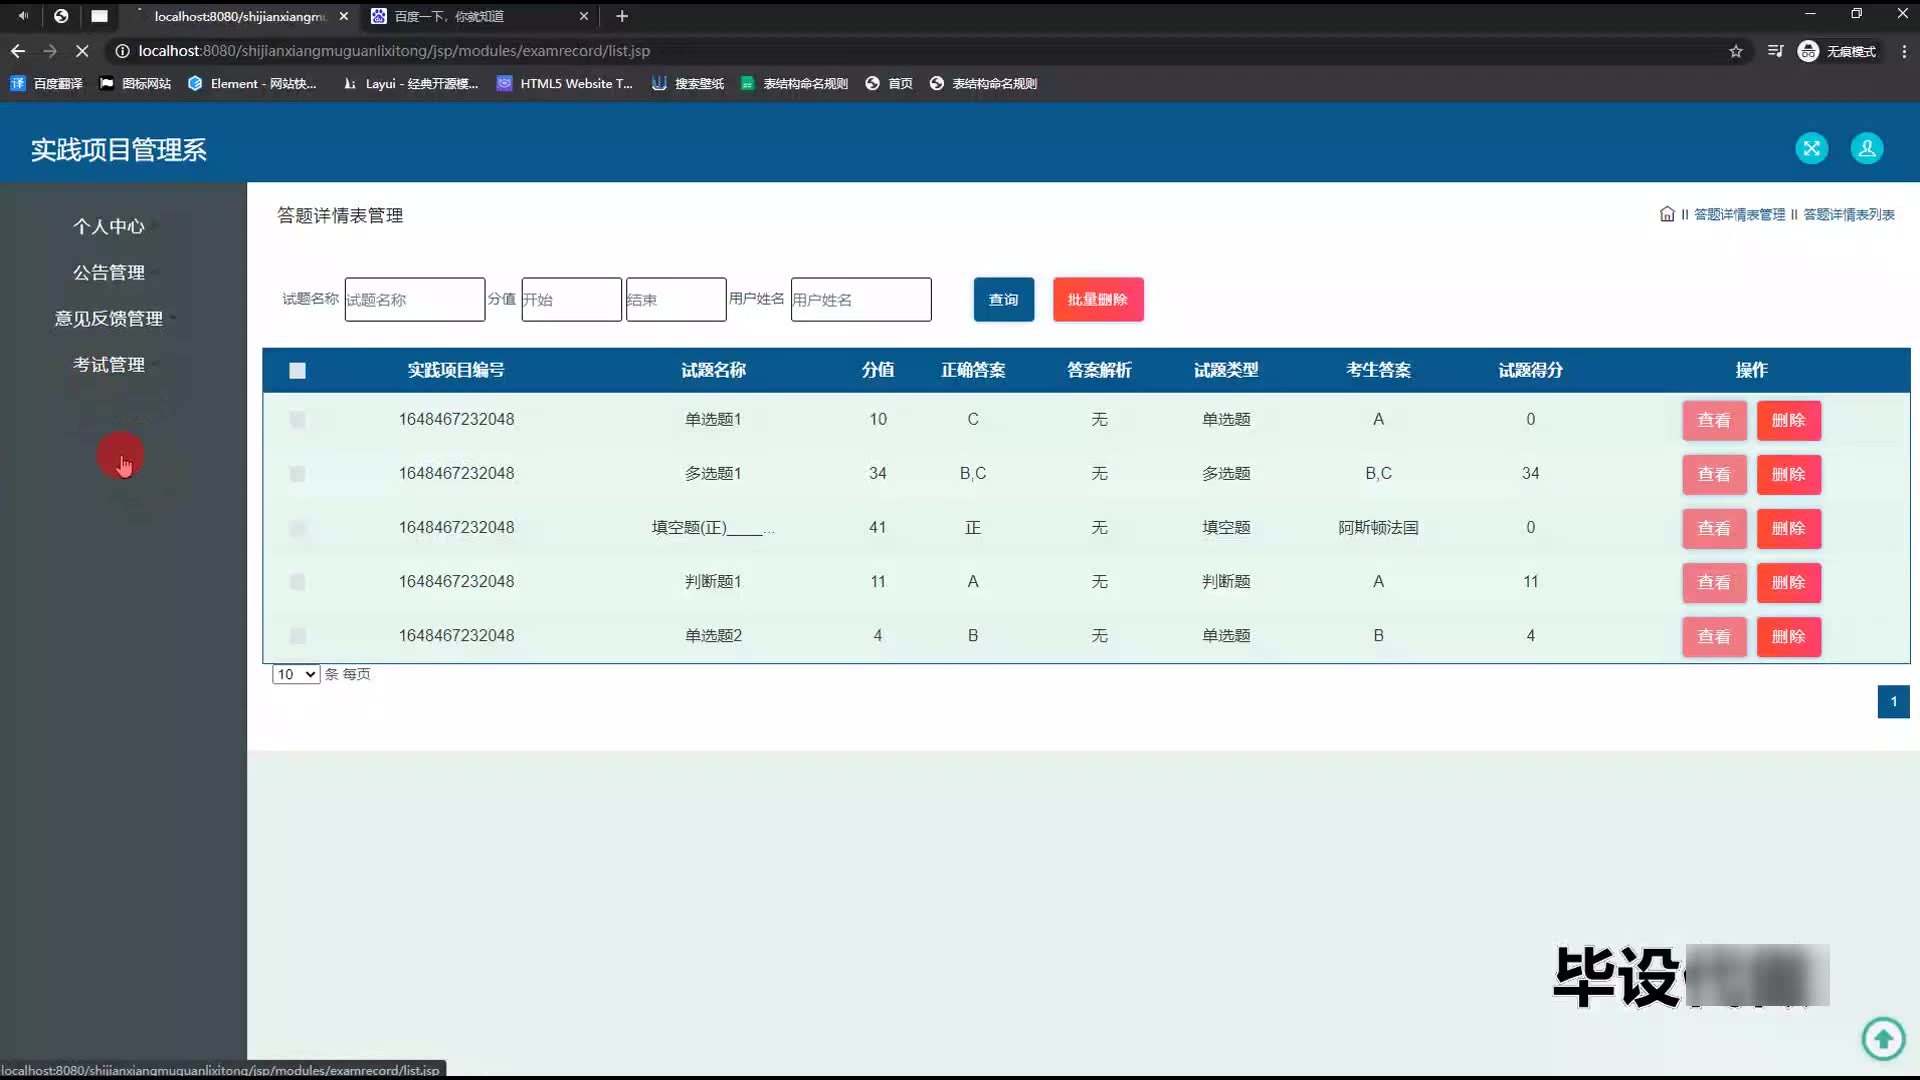Expand the 考试管理 sidebar menu
Screen dimensions: 1920x1080
click(x=109, y=365)
